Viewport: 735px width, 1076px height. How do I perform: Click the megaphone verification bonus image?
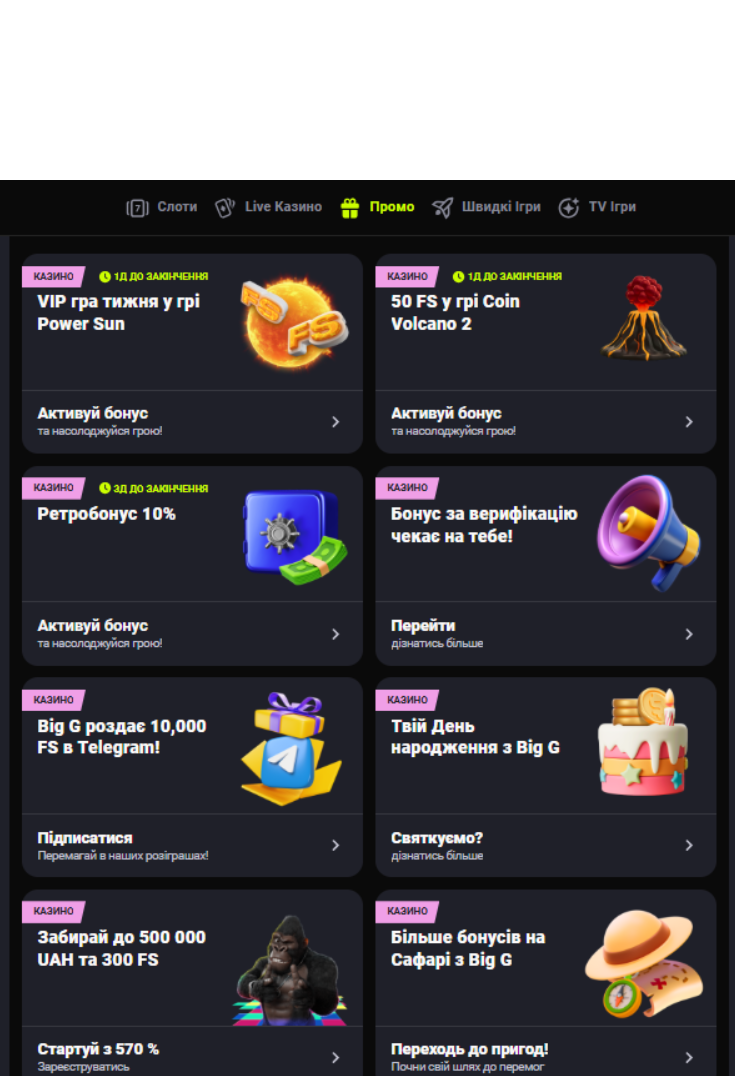tap(648, 533)
